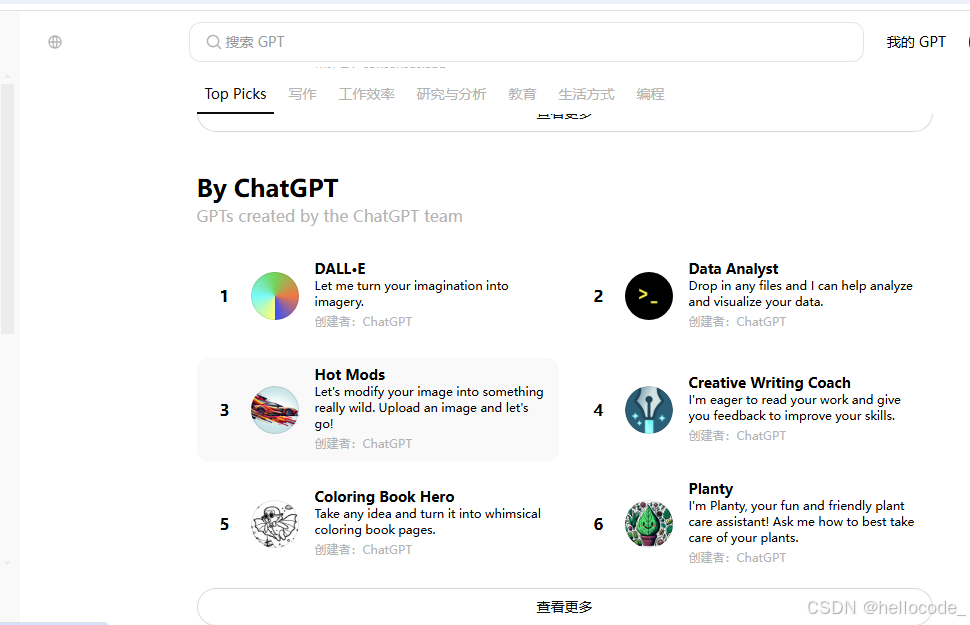This screenshot has height=625, width=970.
Task: Click the globe icon in the sidebar
Action: pyautogui.click(x=55, y=42)
